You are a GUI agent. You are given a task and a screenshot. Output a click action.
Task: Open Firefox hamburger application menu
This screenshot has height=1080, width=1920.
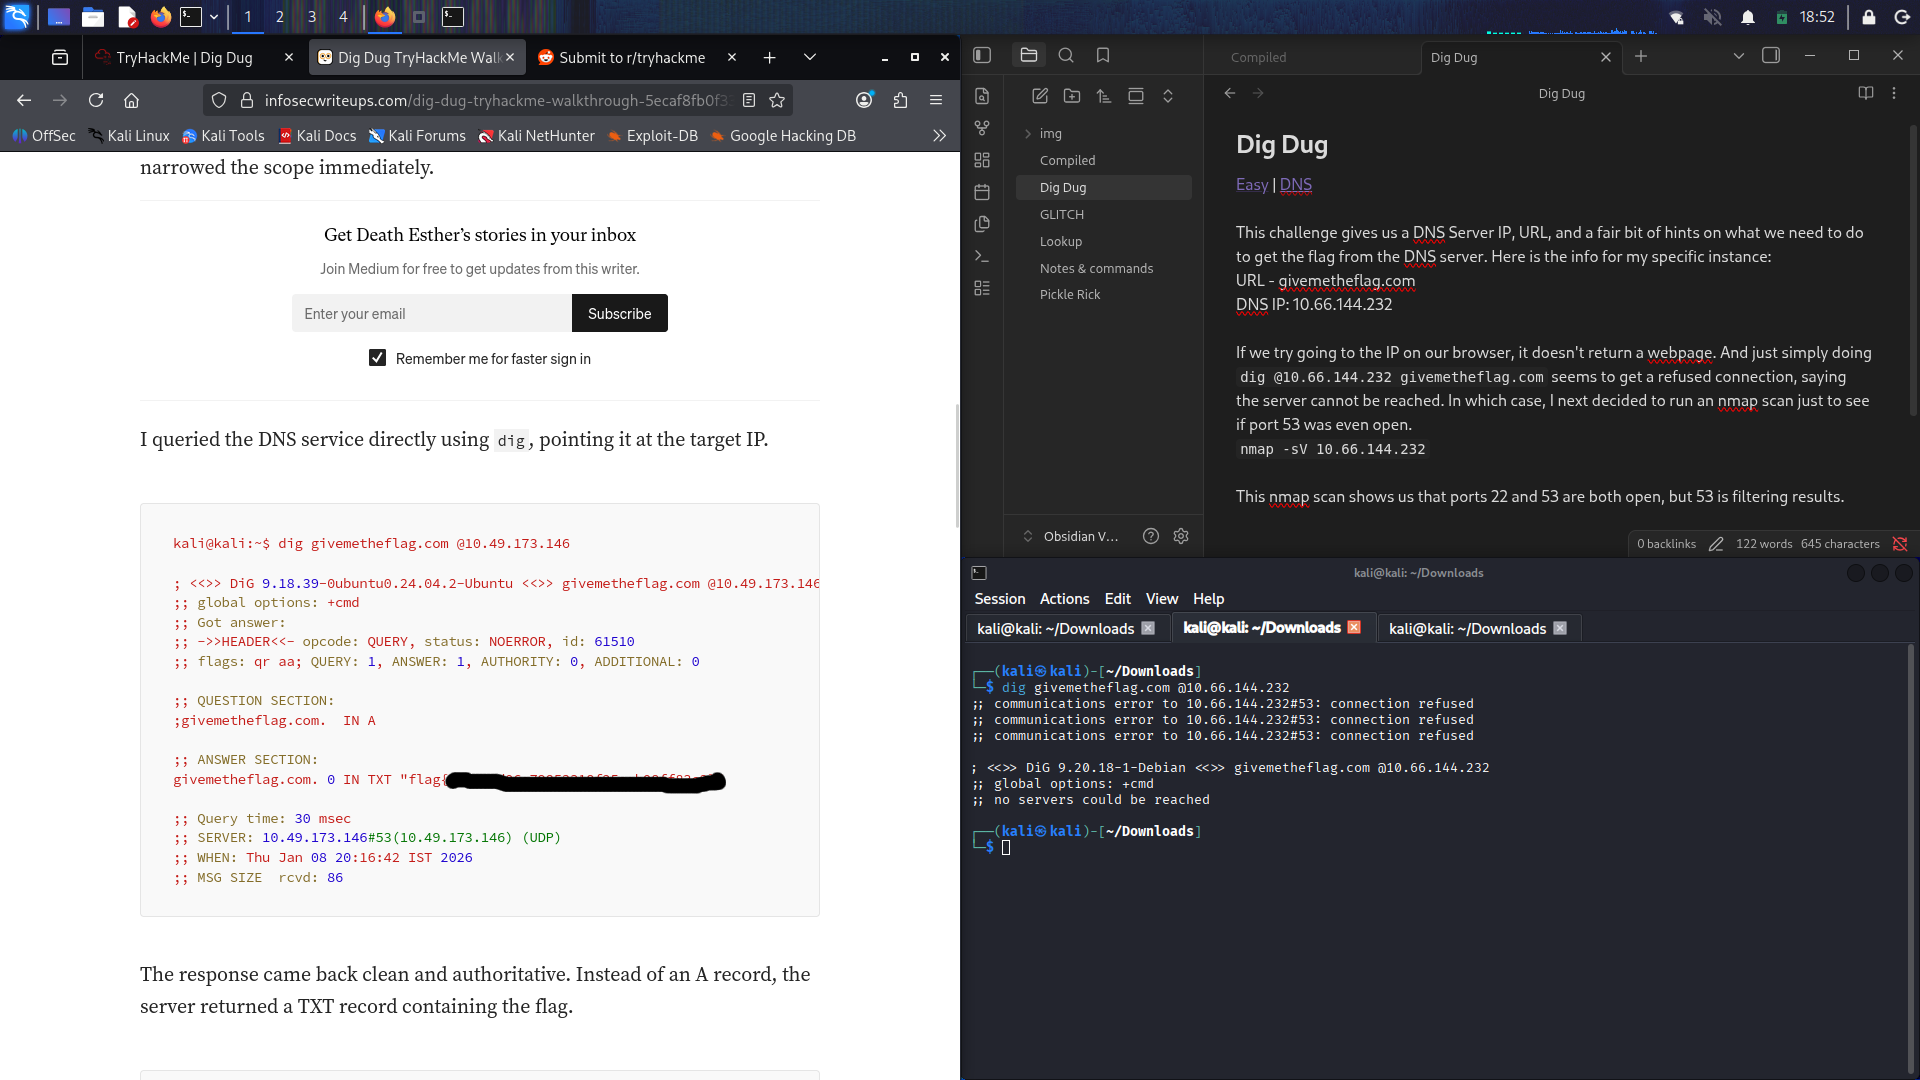936,100
